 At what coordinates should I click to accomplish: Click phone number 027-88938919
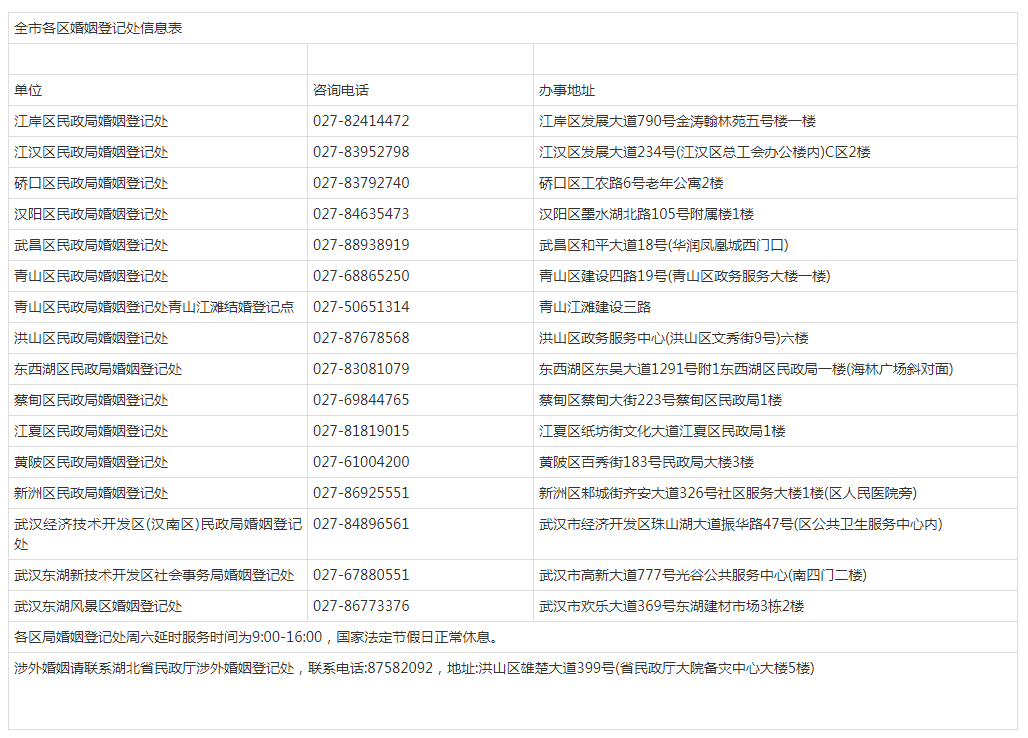tap(361, 245)
